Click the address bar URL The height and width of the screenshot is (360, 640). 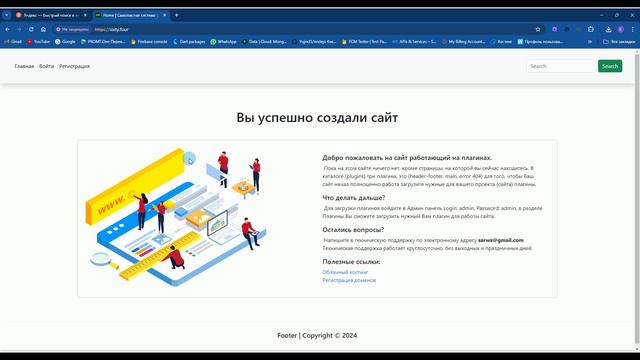[111, 29]
